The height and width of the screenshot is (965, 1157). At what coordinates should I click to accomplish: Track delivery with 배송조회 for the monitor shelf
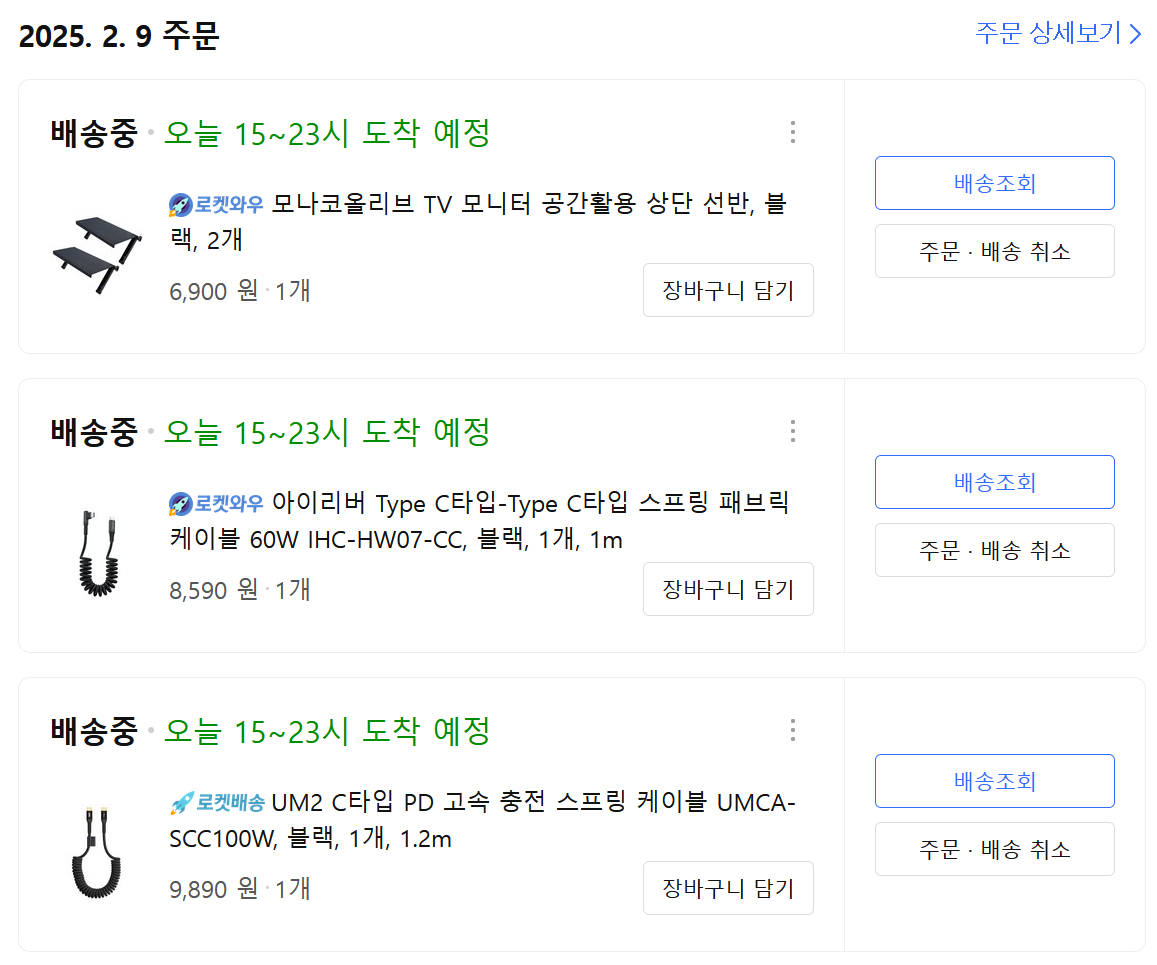click(994, 183)
